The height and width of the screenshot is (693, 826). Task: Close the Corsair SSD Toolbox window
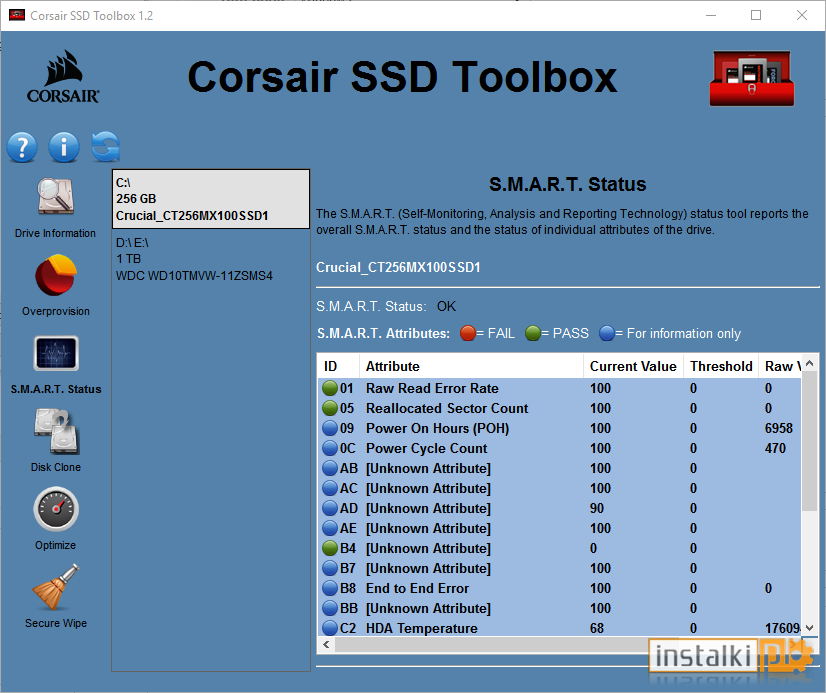pos(802,15)
